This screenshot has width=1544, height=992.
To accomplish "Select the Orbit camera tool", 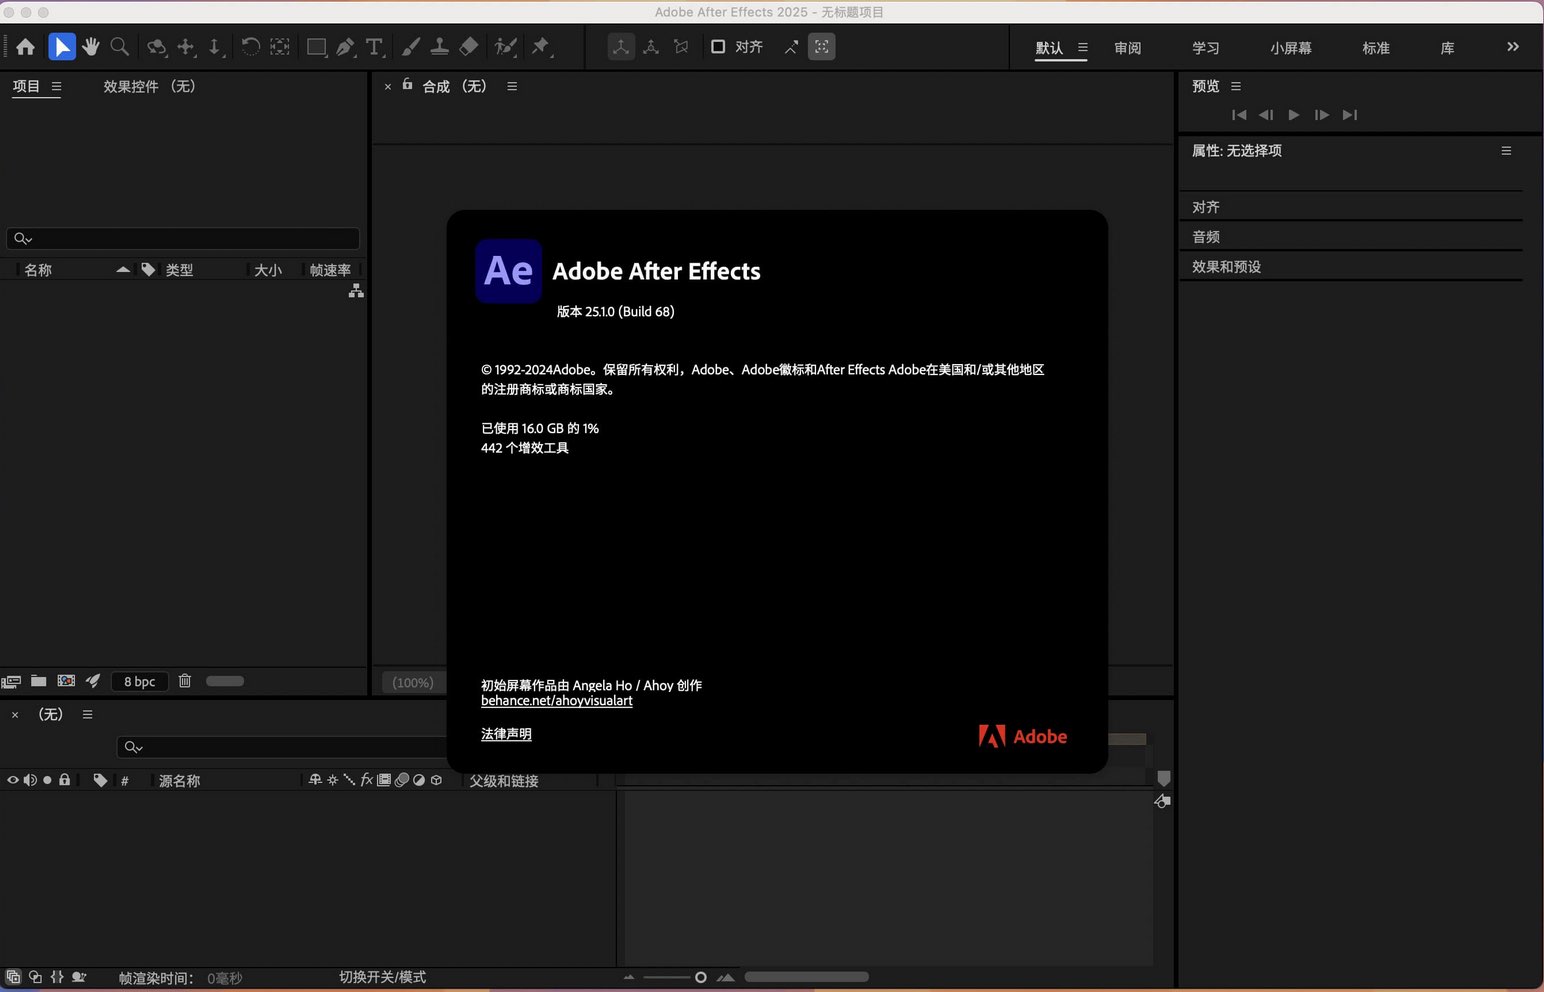I will (156, 47).
